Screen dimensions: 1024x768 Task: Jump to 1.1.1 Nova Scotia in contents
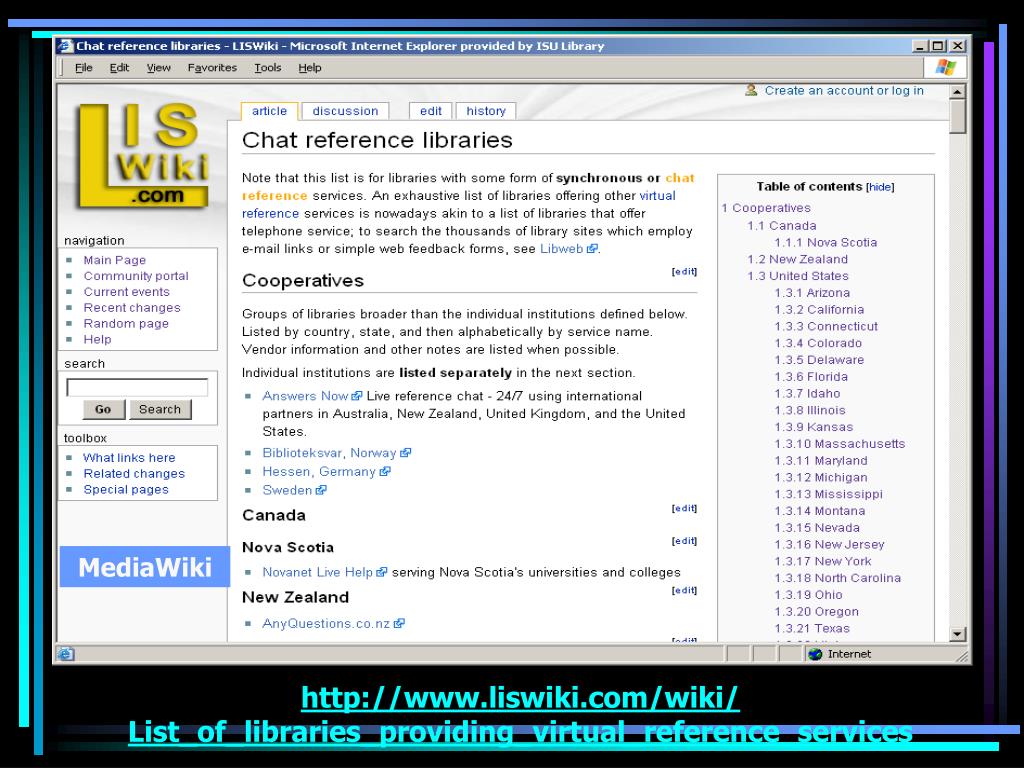coord(825,242)
